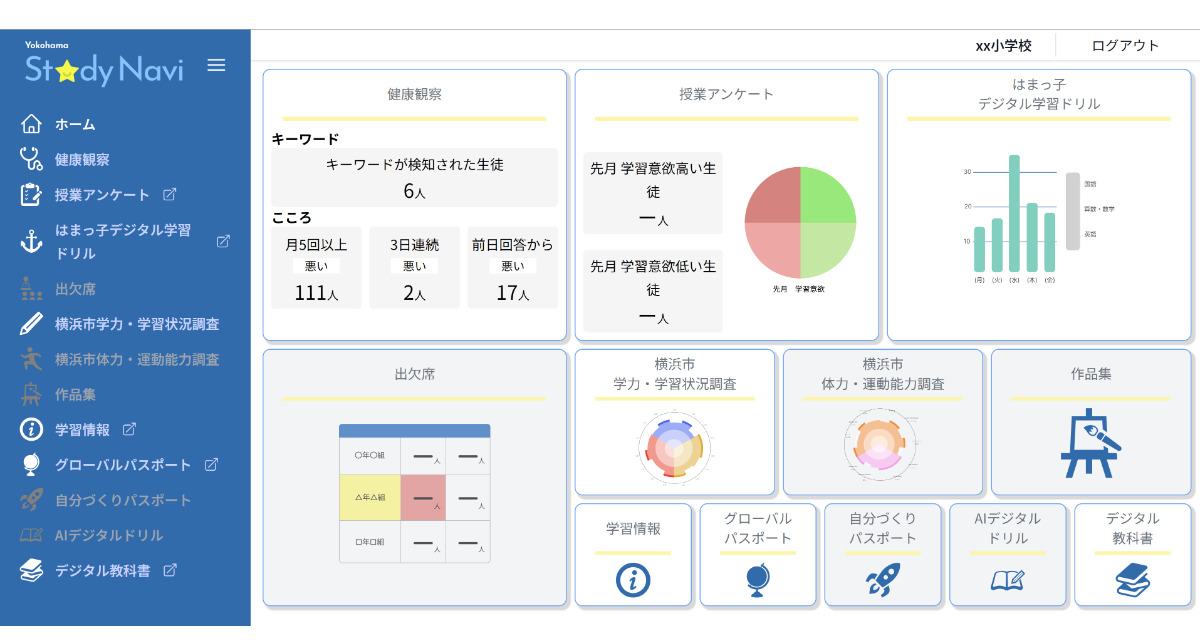Click the green segment of pie chart
The height and width of the screenshot is (640, 1200).
828,194
